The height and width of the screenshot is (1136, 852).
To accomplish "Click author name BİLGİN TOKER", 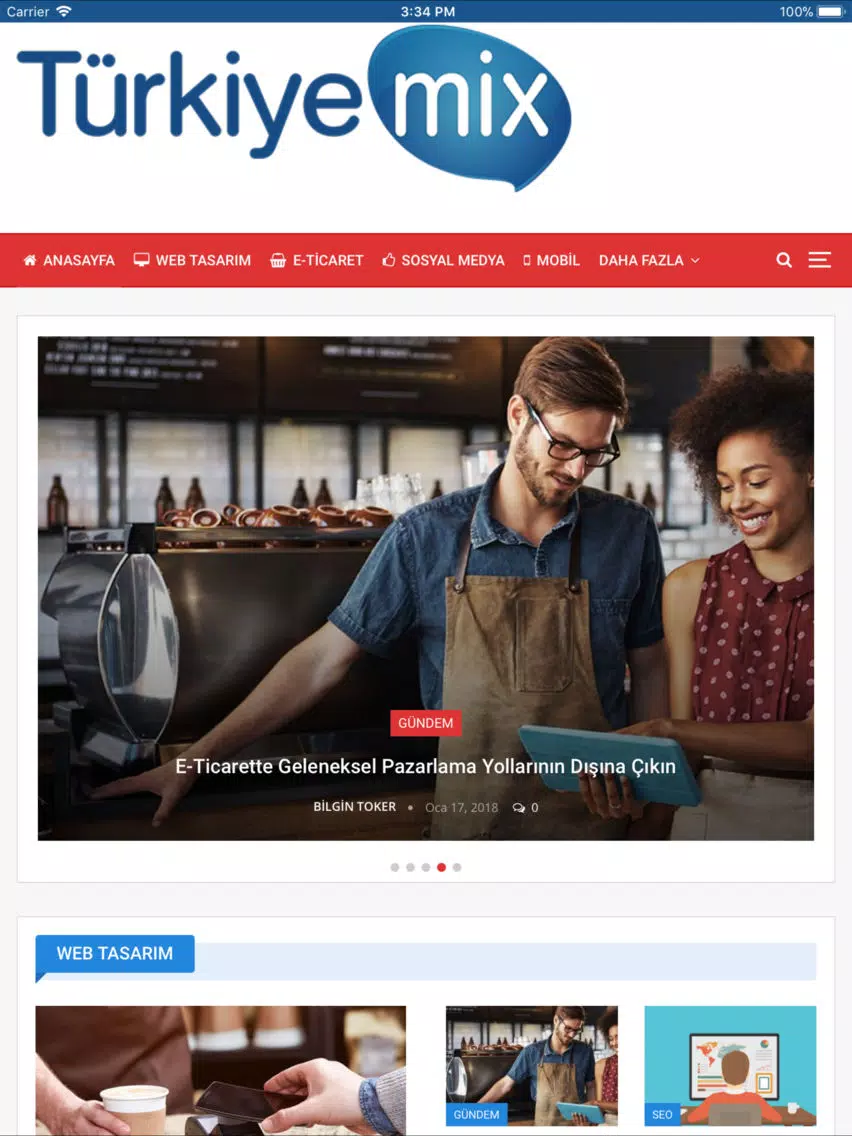I will pyautogui.click(x=354, y=807).
